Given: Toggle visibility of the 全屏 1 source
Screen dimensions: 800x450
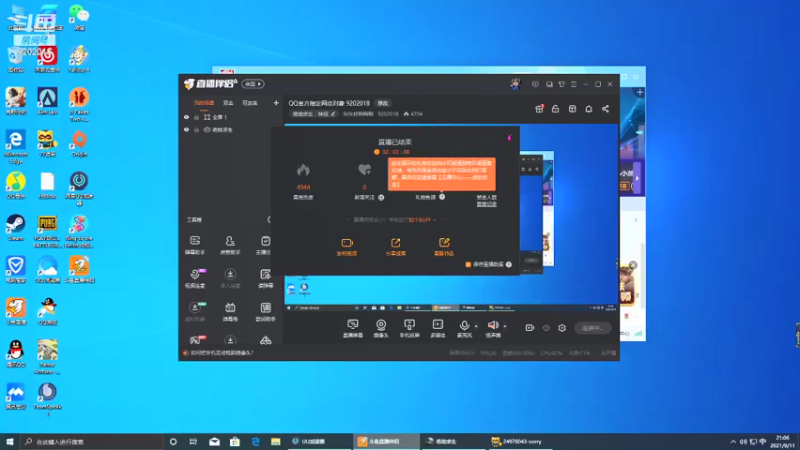Looking at the screenshot, I should 186,117.
